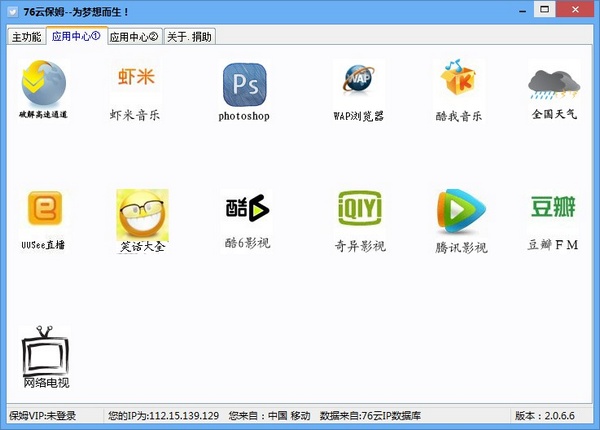Close the 76云保姆 window
Screen dimensions: 600x430
pyautogui.click(x=575, y=9)
